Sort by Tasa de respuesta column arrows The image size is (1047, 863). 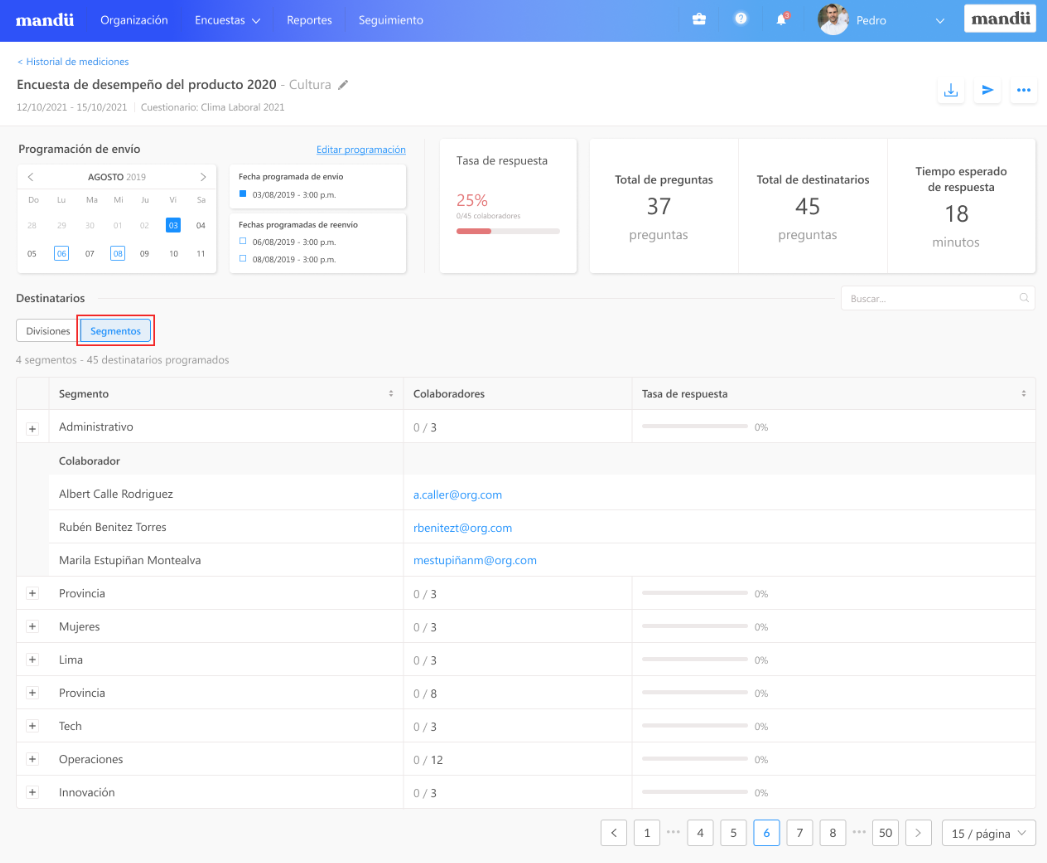click(1023, 393)
